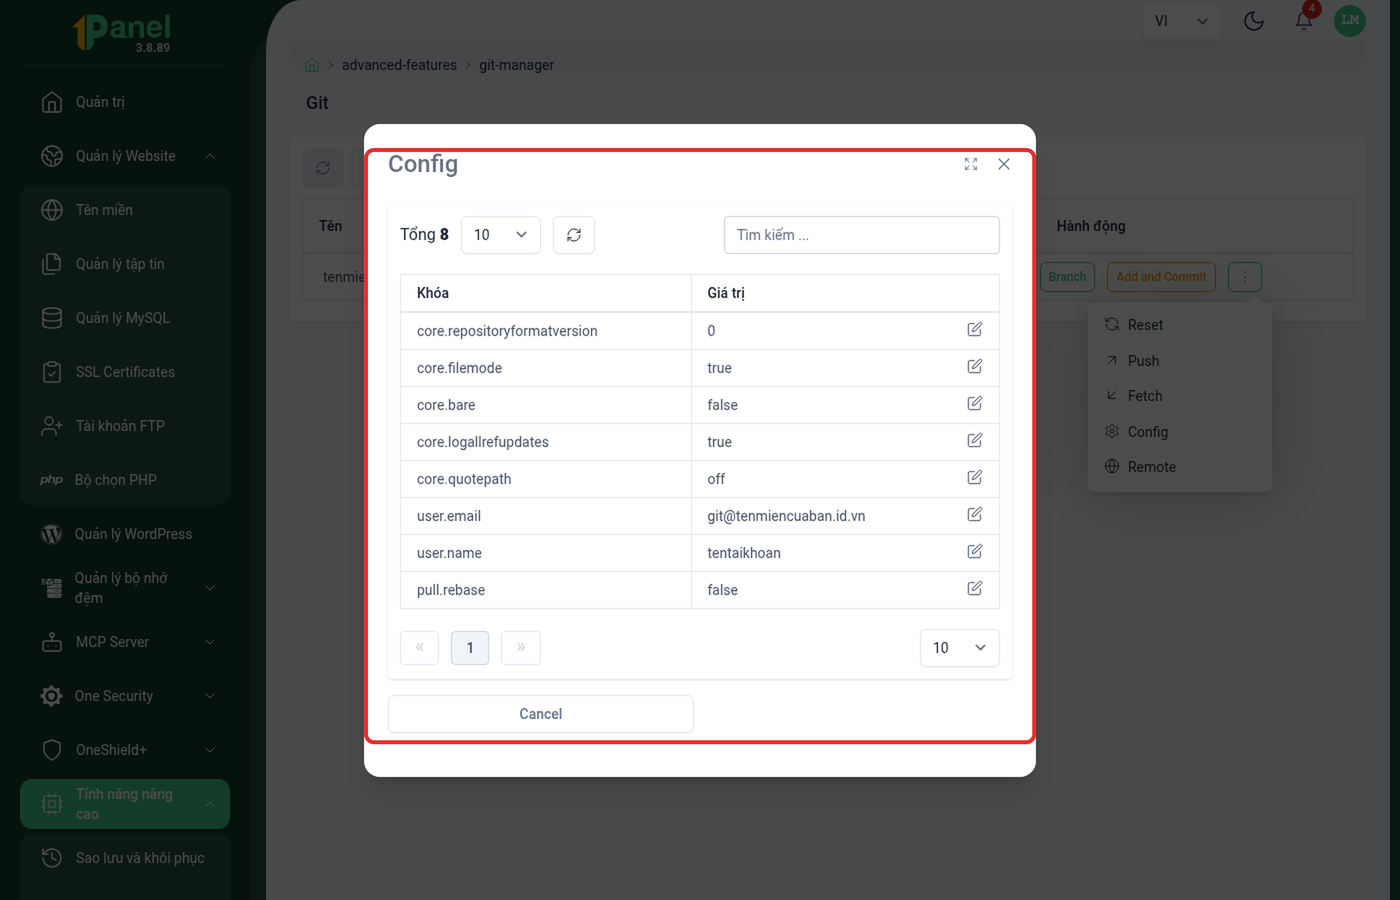The width and height of the screenshot is (1400, 900).
Task: Open the VI language selector
Action: coord(1181,21)
